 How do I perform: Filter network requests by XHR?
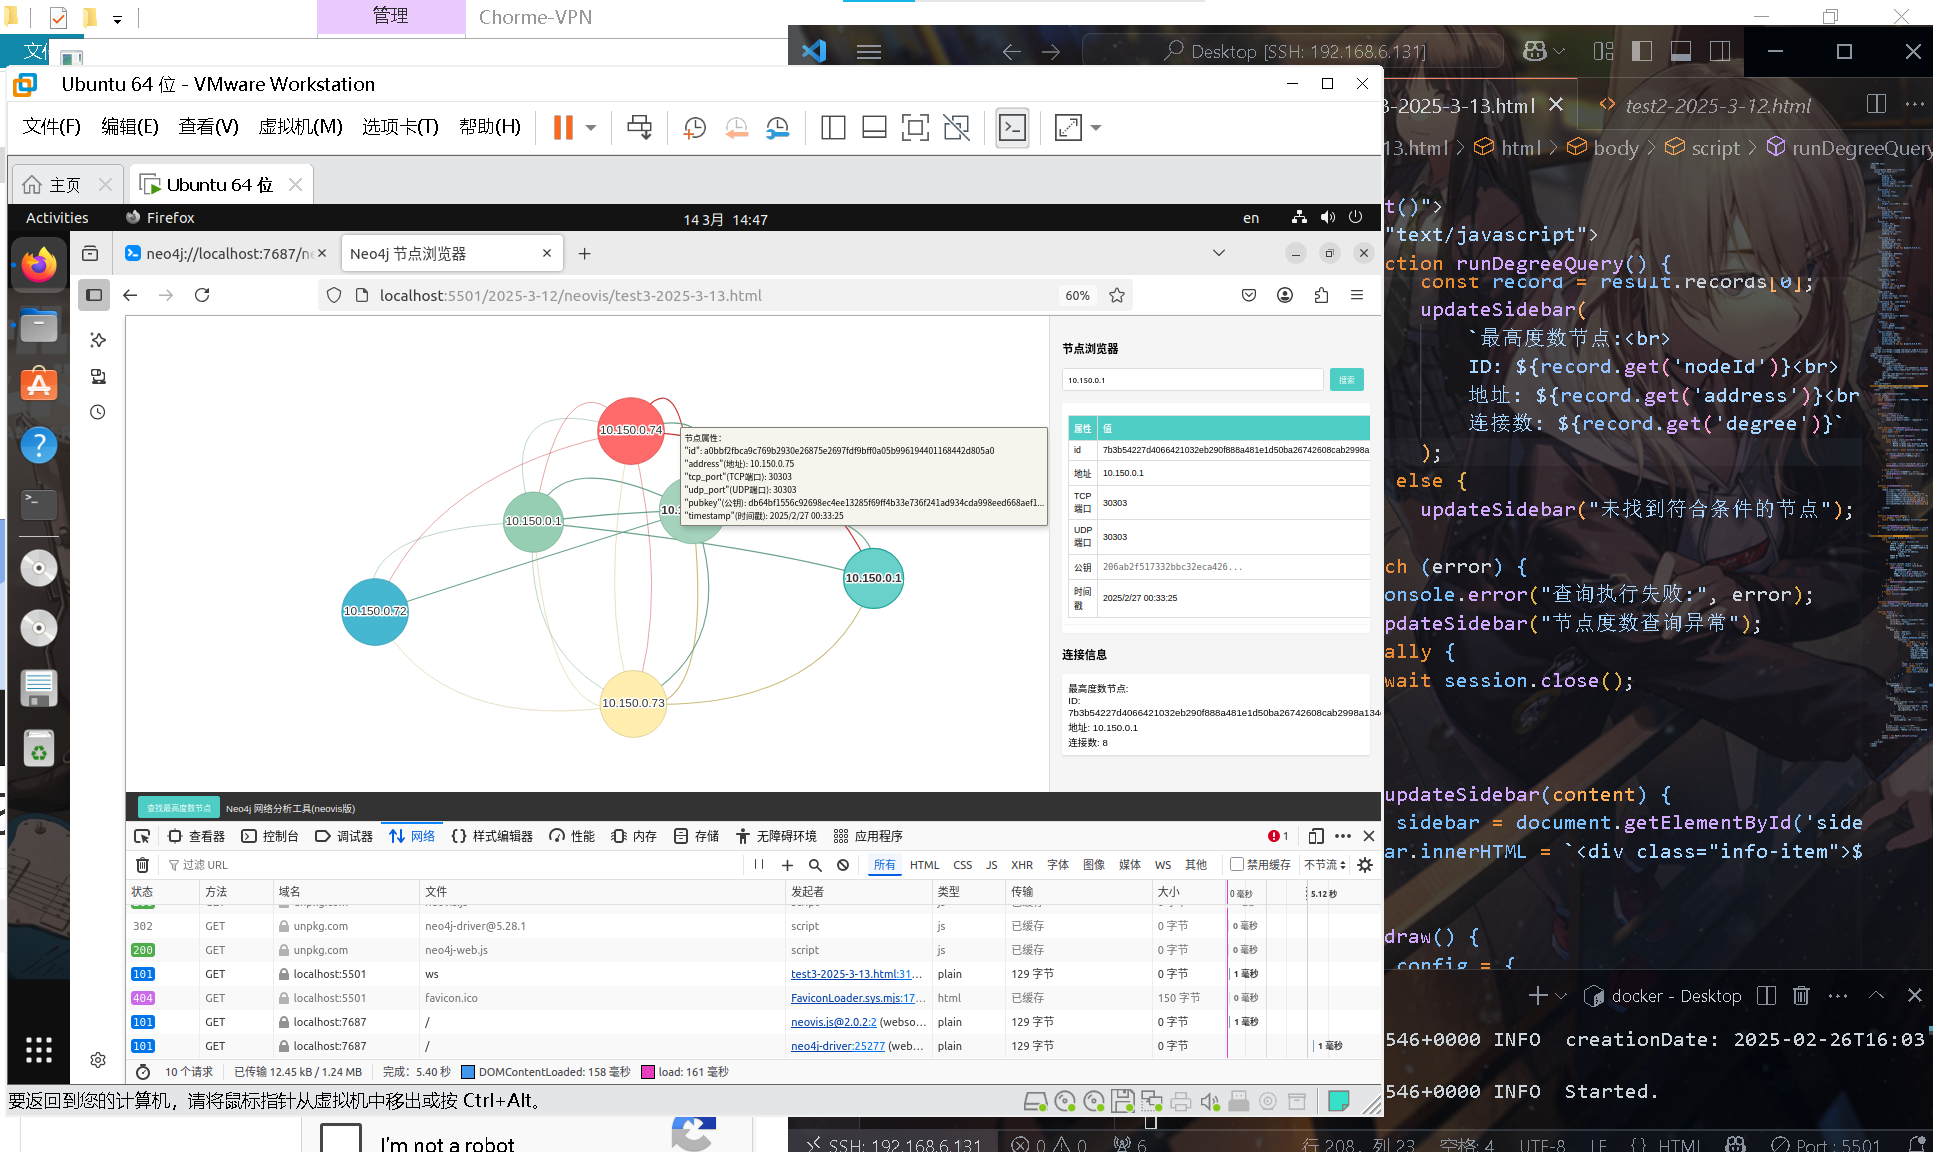(1022, 865)
